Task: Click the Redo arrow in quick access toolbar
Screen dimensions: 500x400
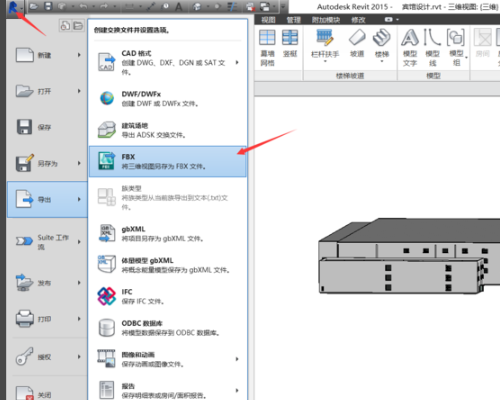Action: coord(104,6)
